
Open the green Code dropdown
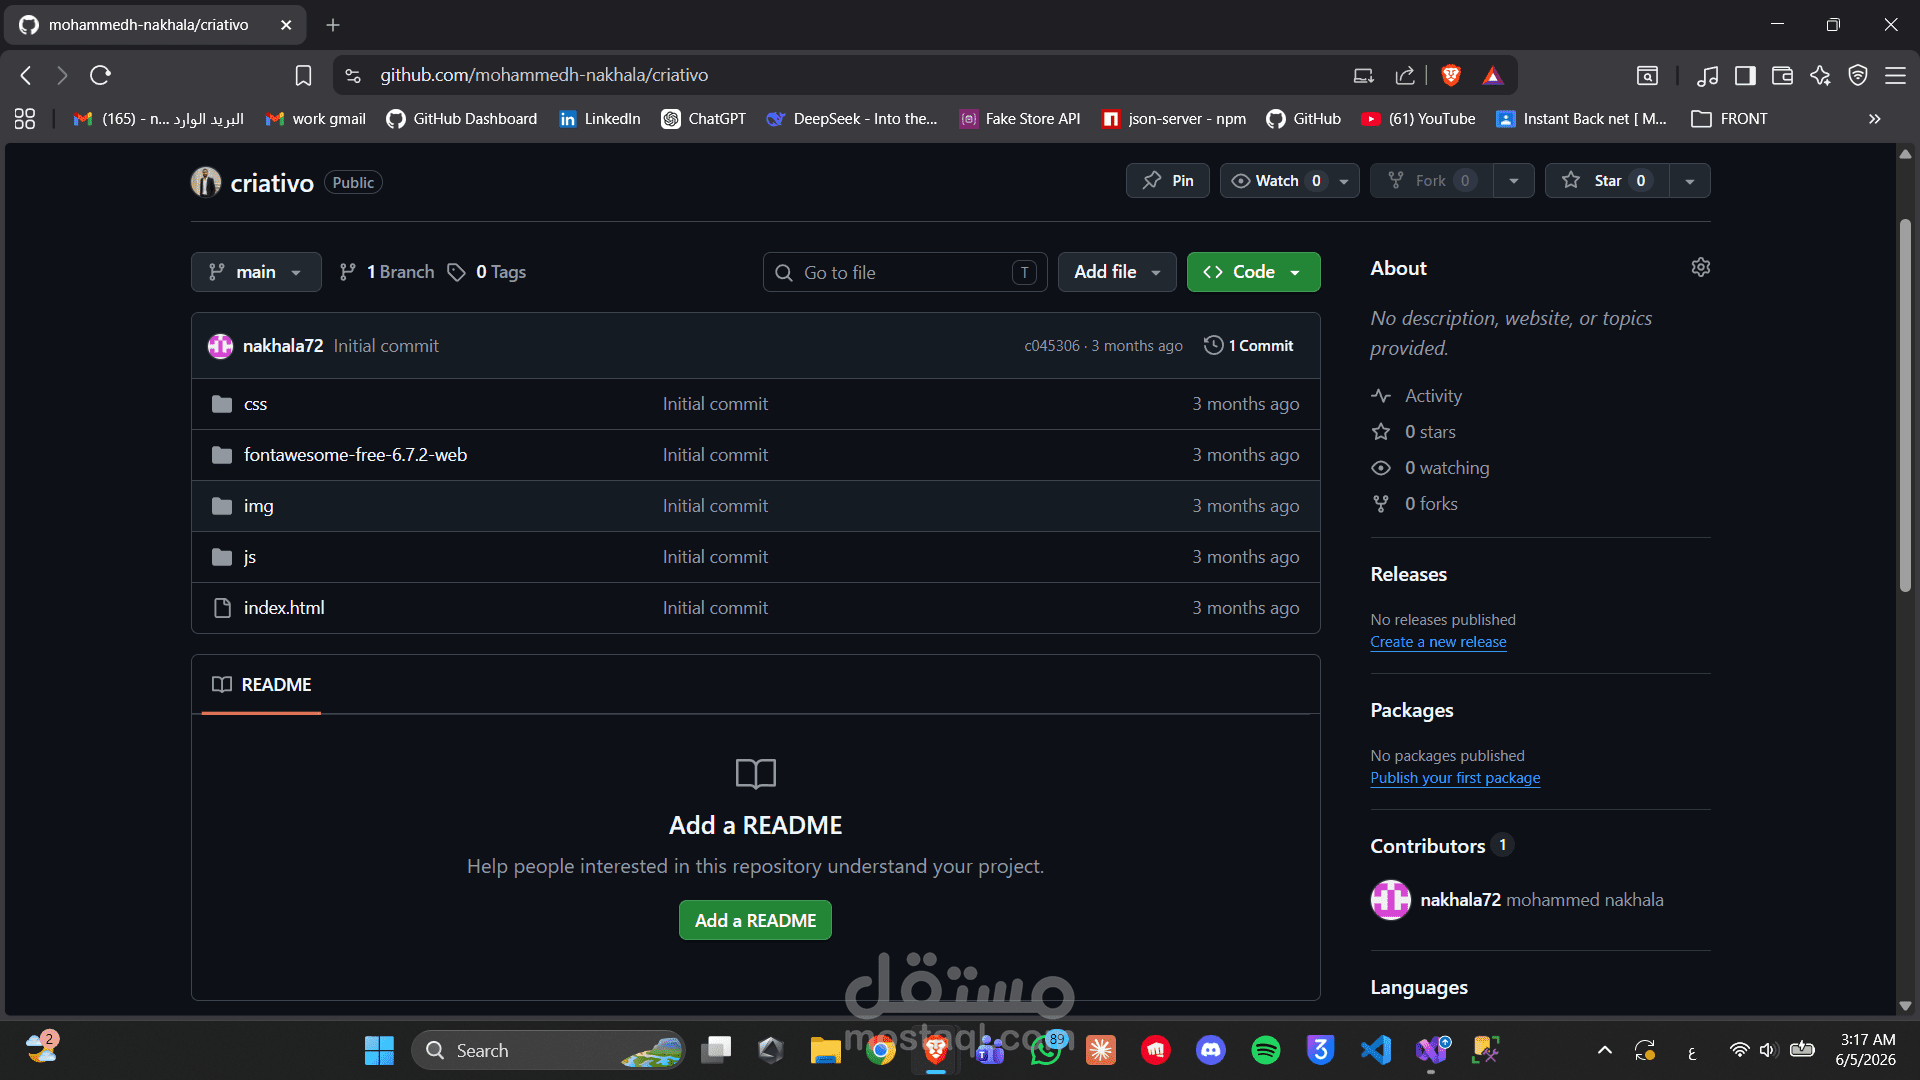click(1253, 272)
